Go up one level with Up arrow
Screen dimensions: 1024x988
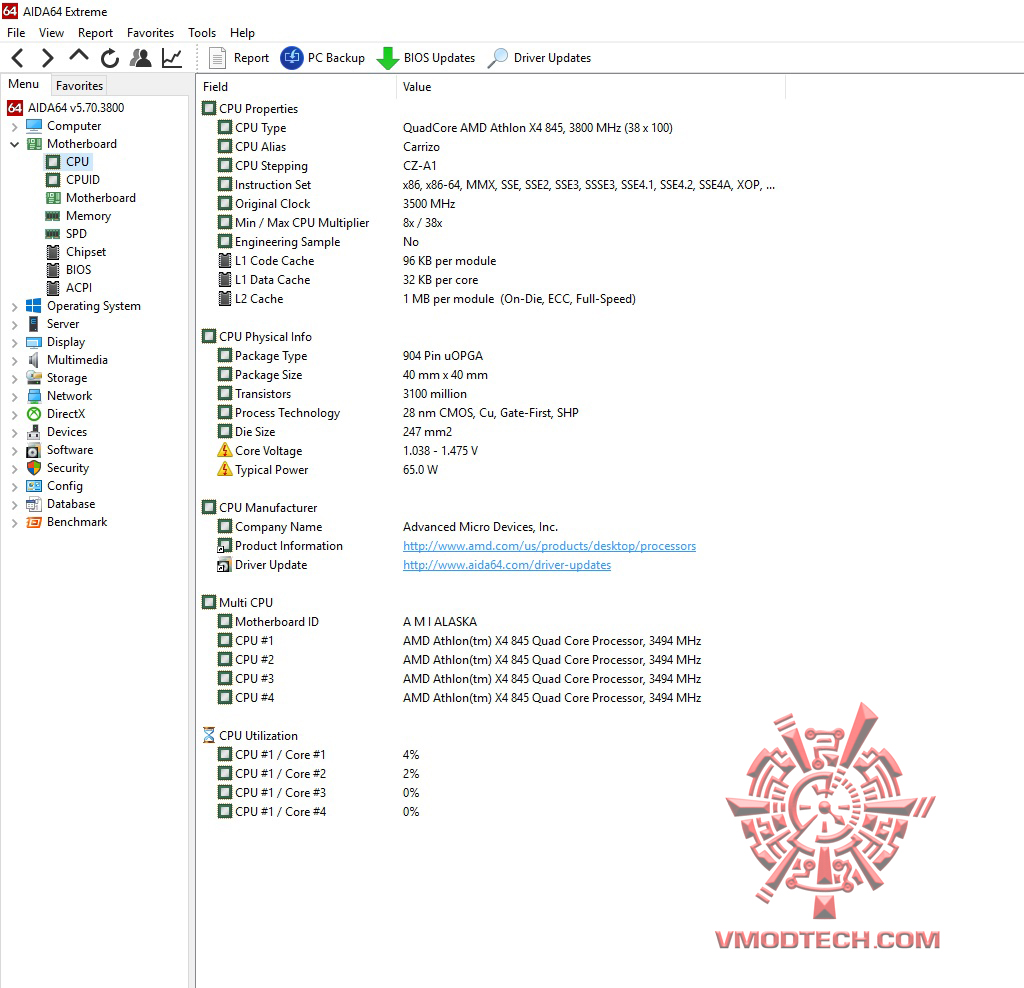[x=78, y=57]
